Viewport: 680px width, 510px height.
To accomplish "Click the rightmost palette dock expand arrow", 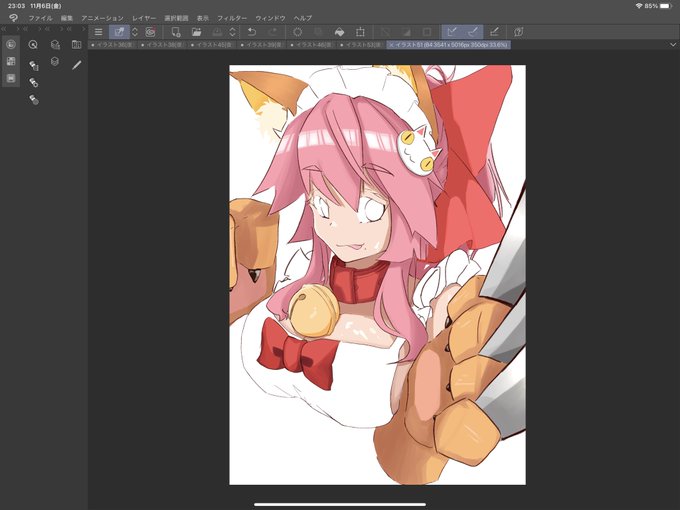I will pos(84,29).
